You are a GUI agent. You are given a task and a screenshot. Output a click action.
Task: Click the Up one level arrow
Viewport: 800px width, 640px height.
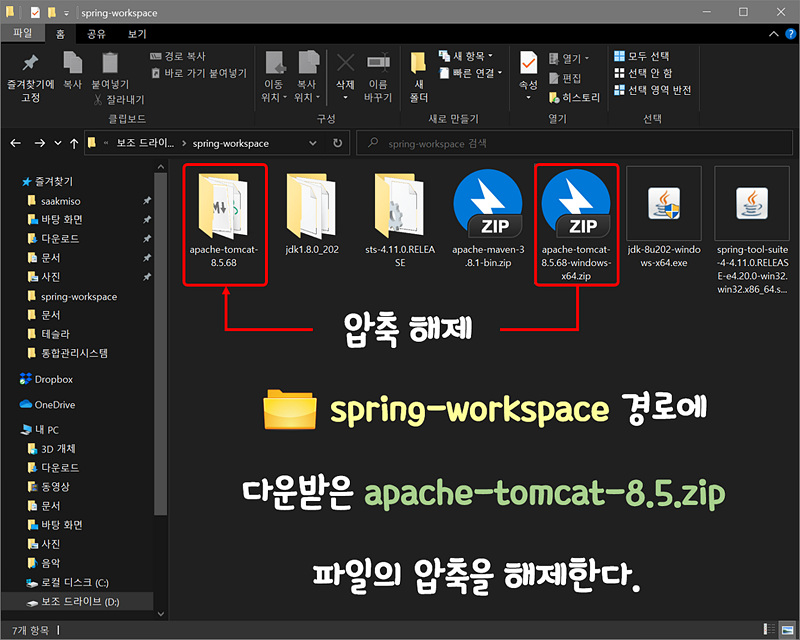[74, 143]
